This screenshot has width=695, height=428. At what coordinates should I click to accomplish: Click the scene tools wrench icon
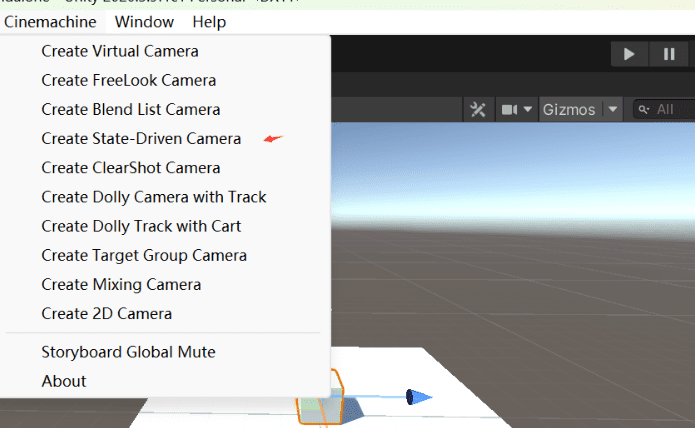478,109
